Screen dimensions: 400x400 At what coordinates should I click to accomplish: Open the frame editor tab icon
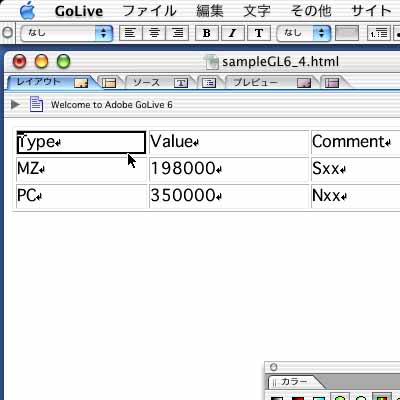(109, 82)
